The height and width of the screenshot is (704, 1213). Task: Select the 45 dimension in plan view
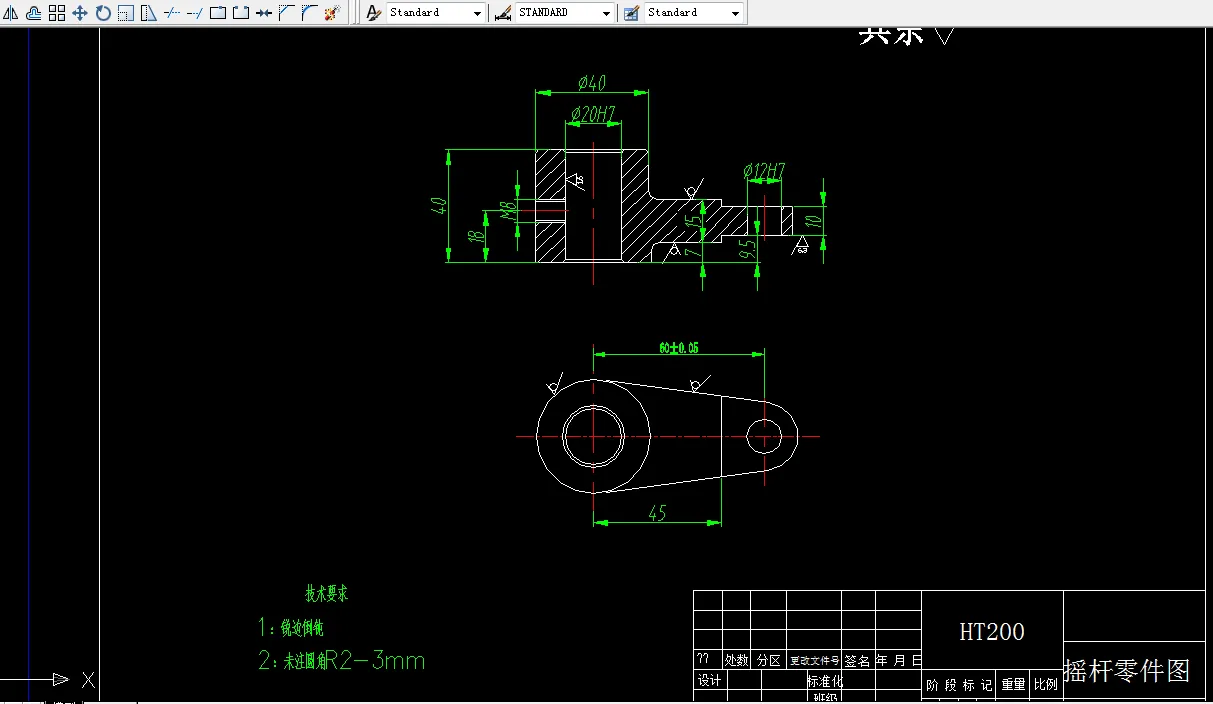pos(657,513)
